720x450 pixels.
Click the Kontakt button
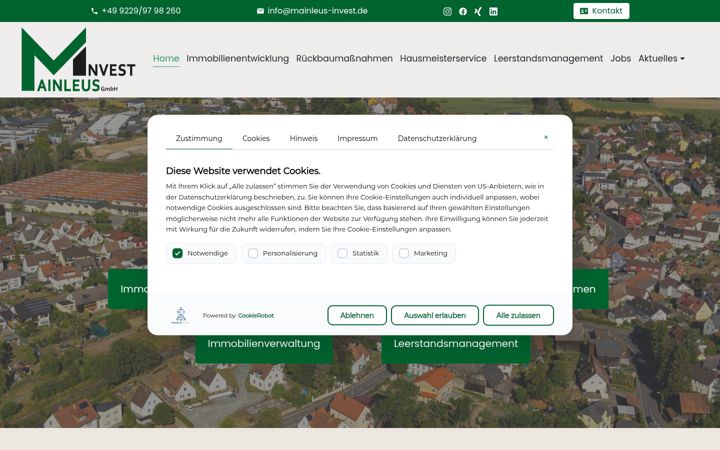601,11
